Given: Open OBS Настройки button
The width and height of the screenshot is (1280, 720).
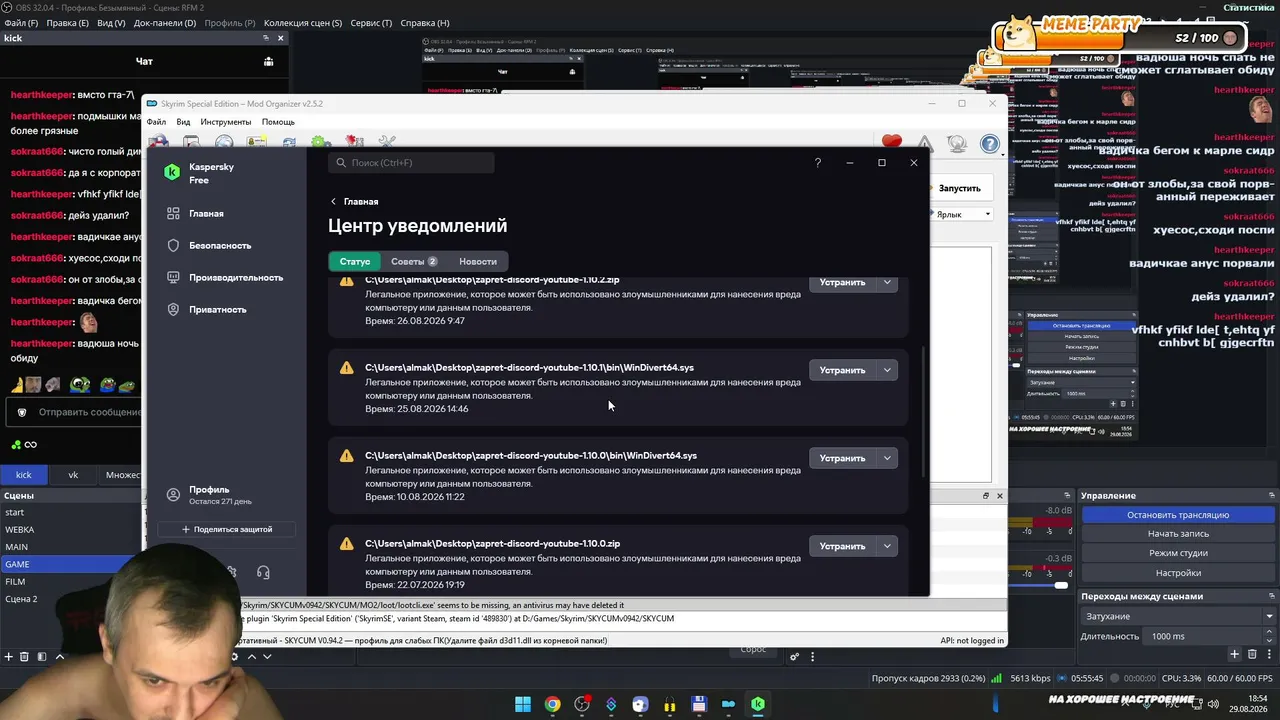Looking at the screenshot, I should [1178, 573].
